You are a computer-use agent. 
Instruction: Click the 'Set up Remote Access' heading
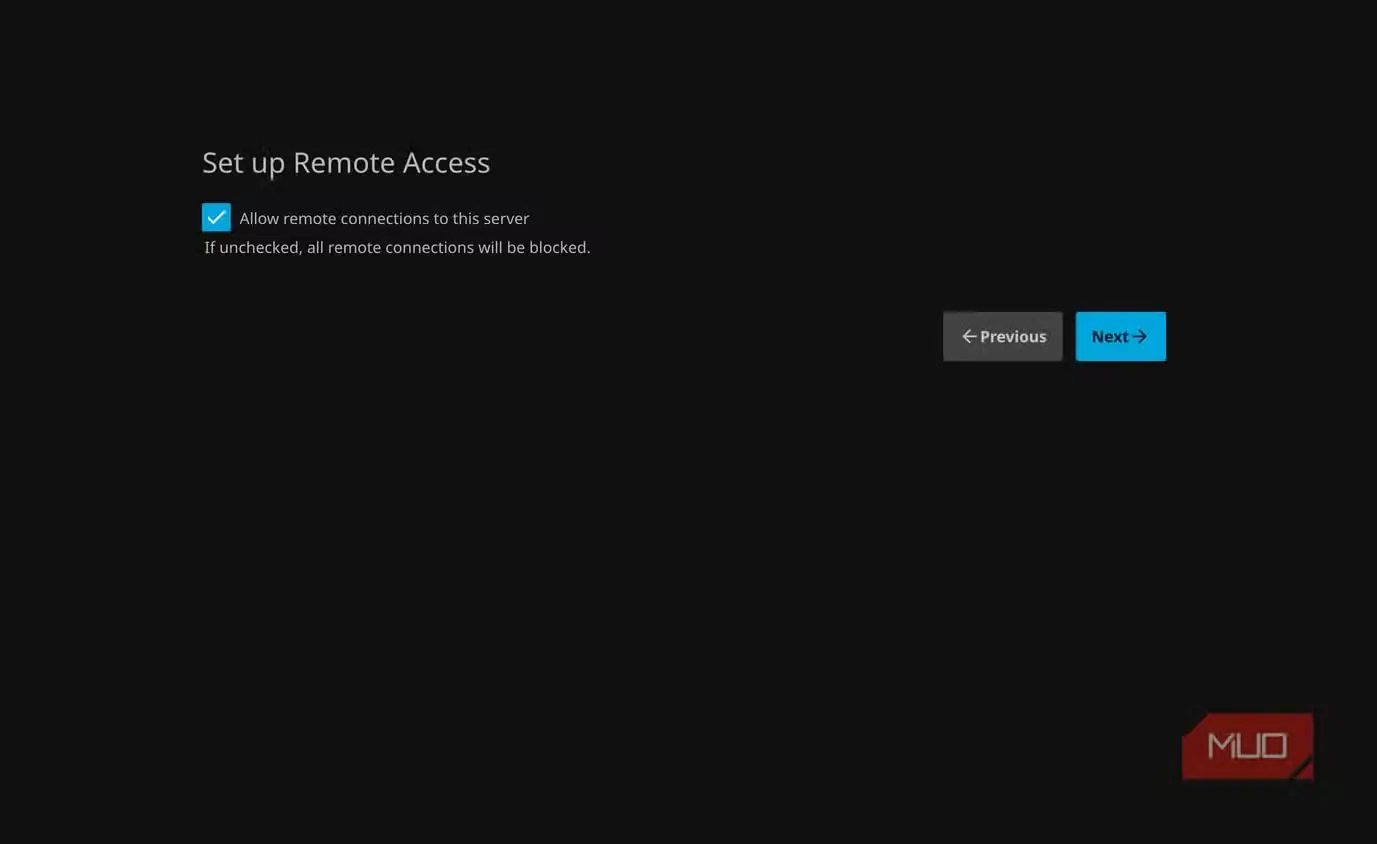point(346,163)
